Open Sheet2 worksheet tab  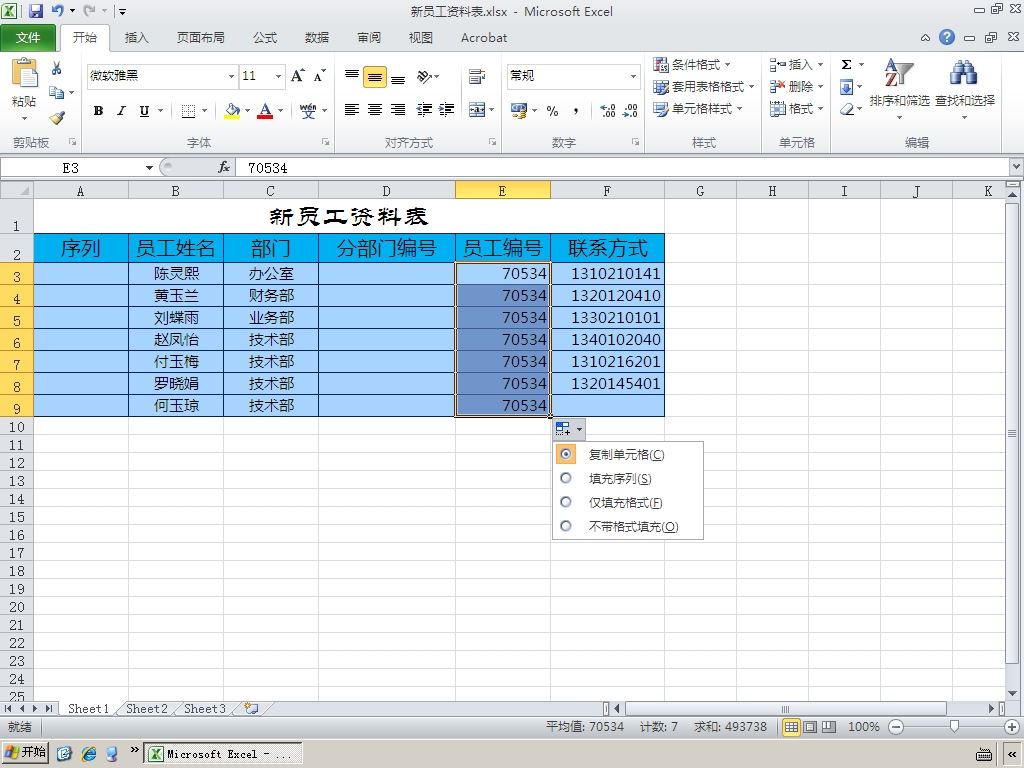146,709
